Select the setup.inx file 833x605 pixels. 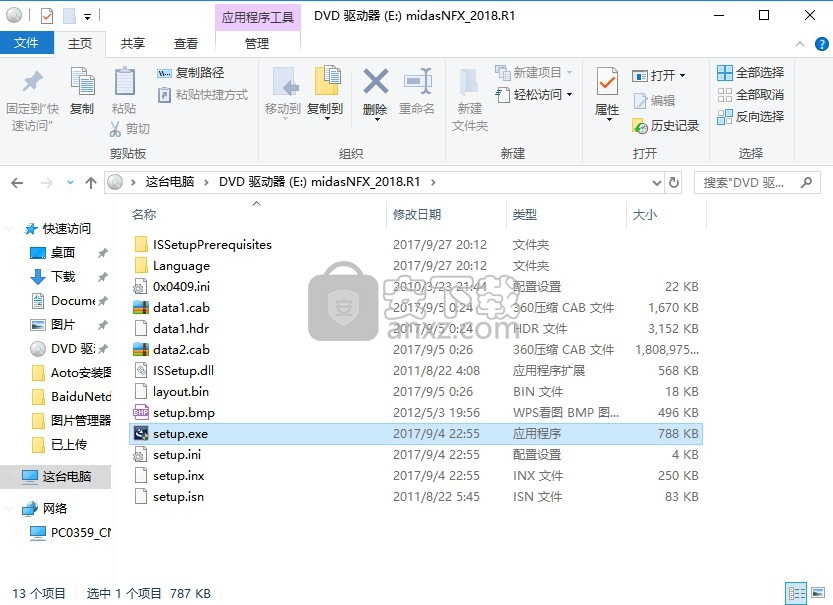click(x=415, y=476)
